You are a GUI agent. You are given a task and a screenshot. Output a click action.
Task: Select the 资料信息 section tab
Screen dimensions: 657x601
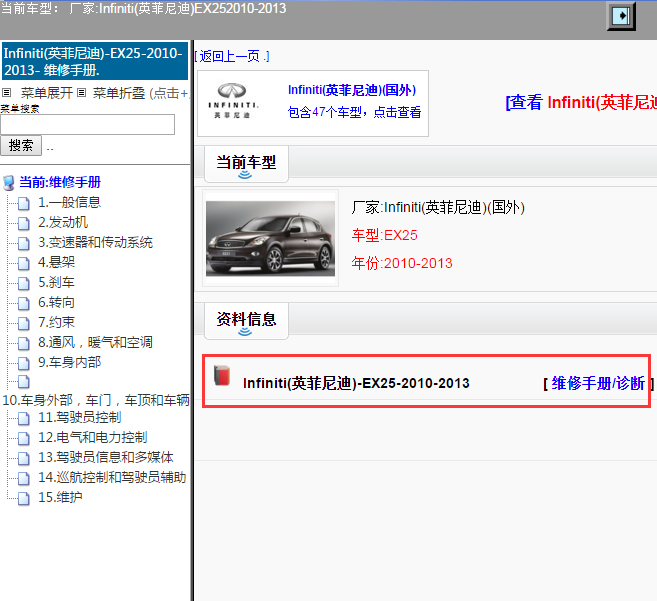click(246, 321)
